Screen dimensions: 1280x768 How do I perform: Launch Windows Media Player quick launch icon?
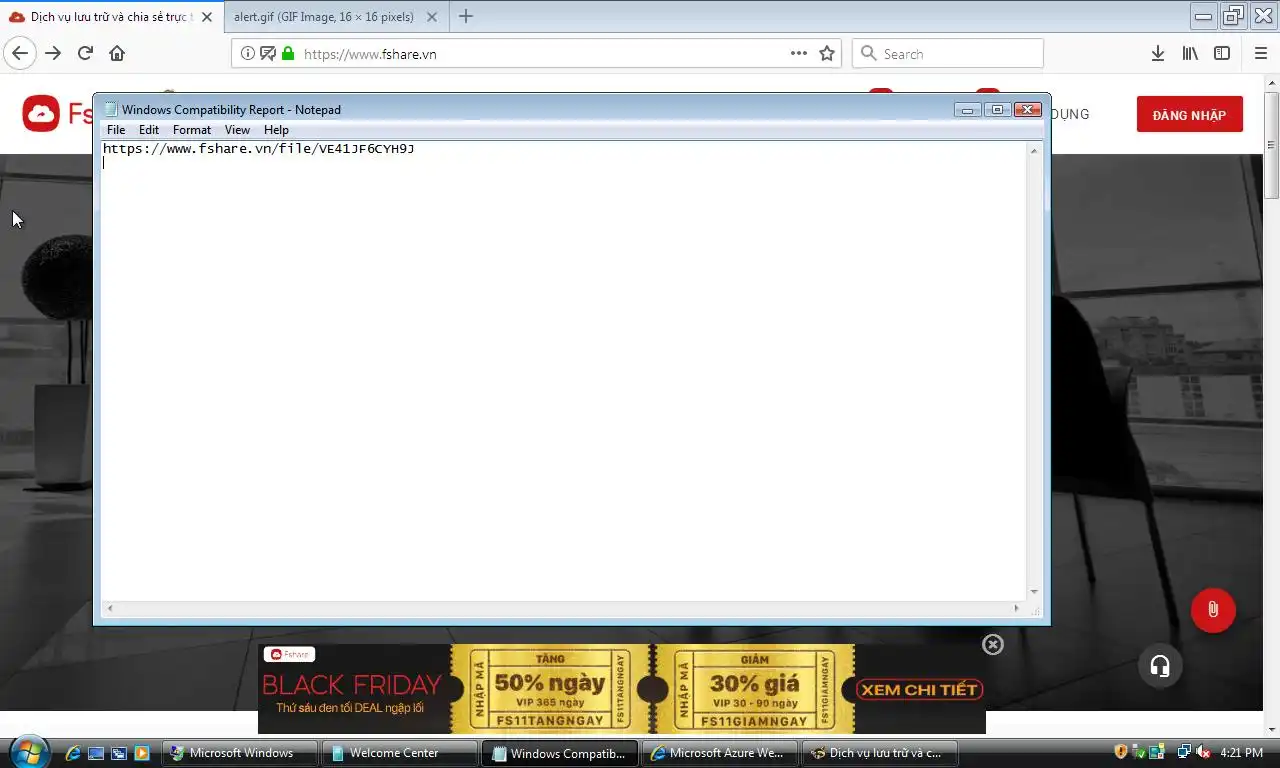coord(142,753)
